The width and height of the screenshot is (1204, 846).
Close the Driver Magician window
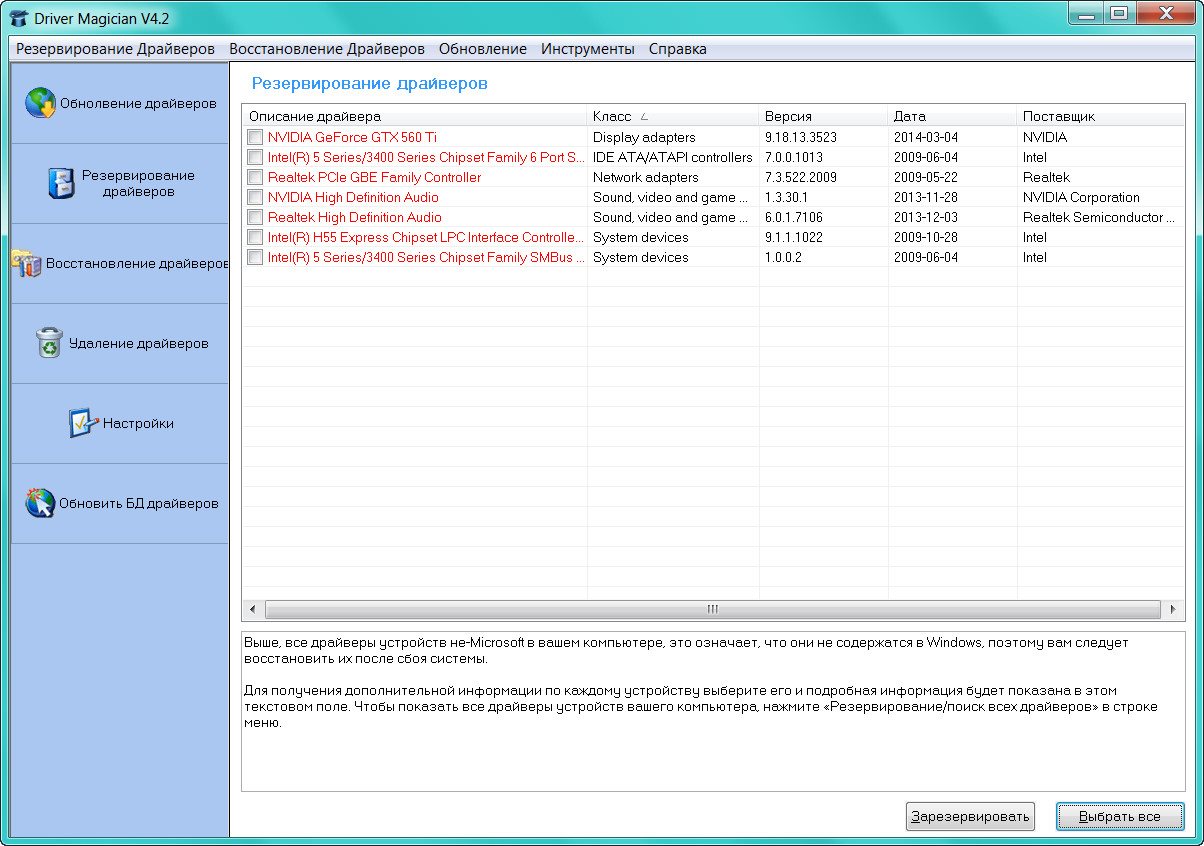coord(1168,13)
